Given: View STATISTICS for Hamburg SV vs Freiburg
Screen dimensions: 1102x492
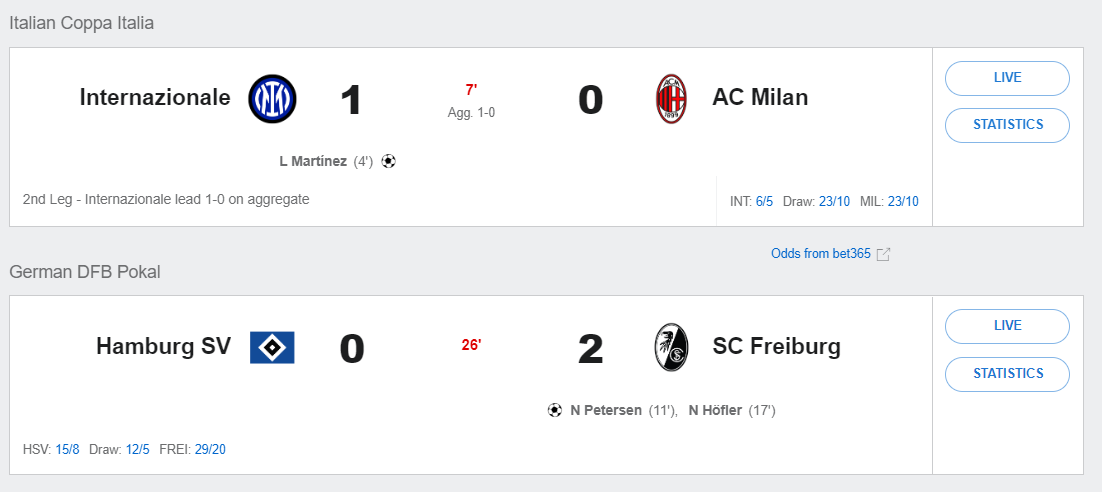Looking at the screenshot, I should click(1007, 373).
